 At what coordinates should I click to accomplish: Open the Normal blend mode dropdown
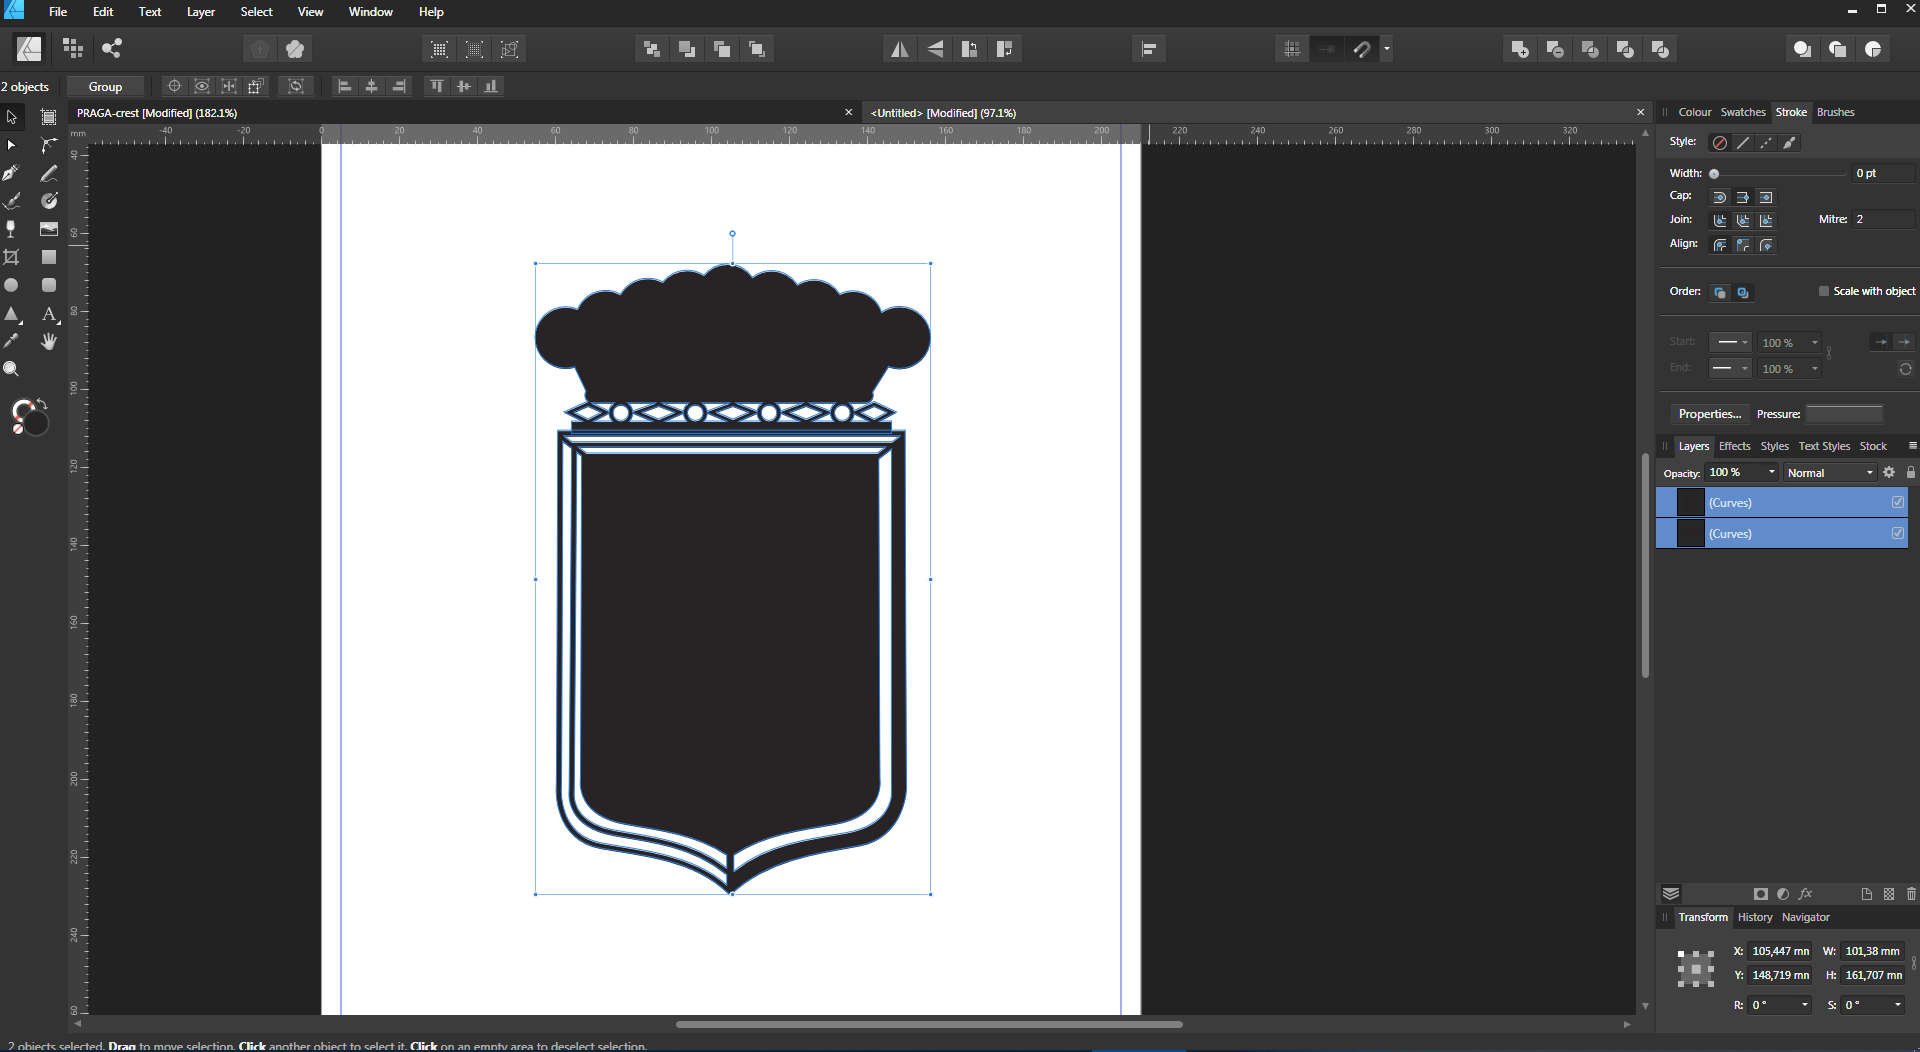click(1829, 473)
